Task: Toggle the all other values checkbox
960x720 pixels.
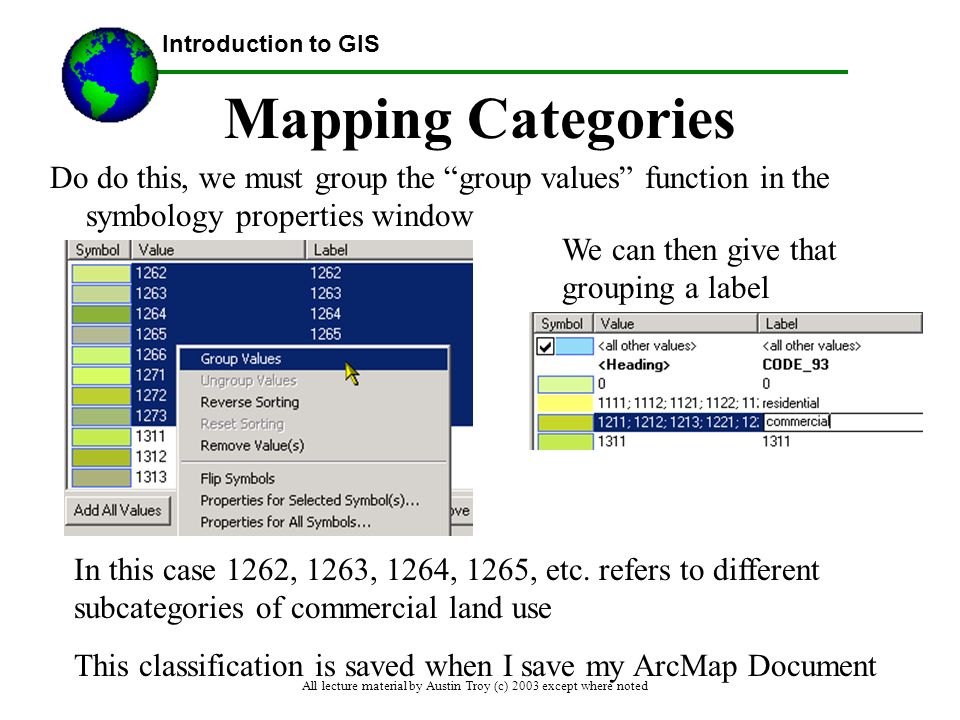Action: (545, 347)
